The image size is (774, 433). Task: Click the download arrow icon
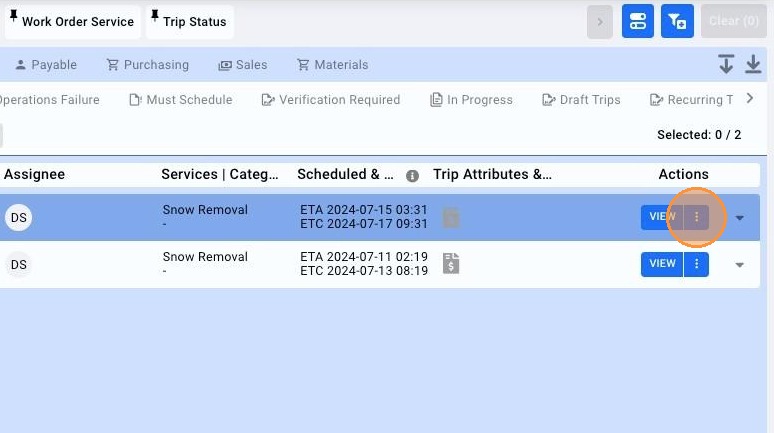(x=753, y=65)
